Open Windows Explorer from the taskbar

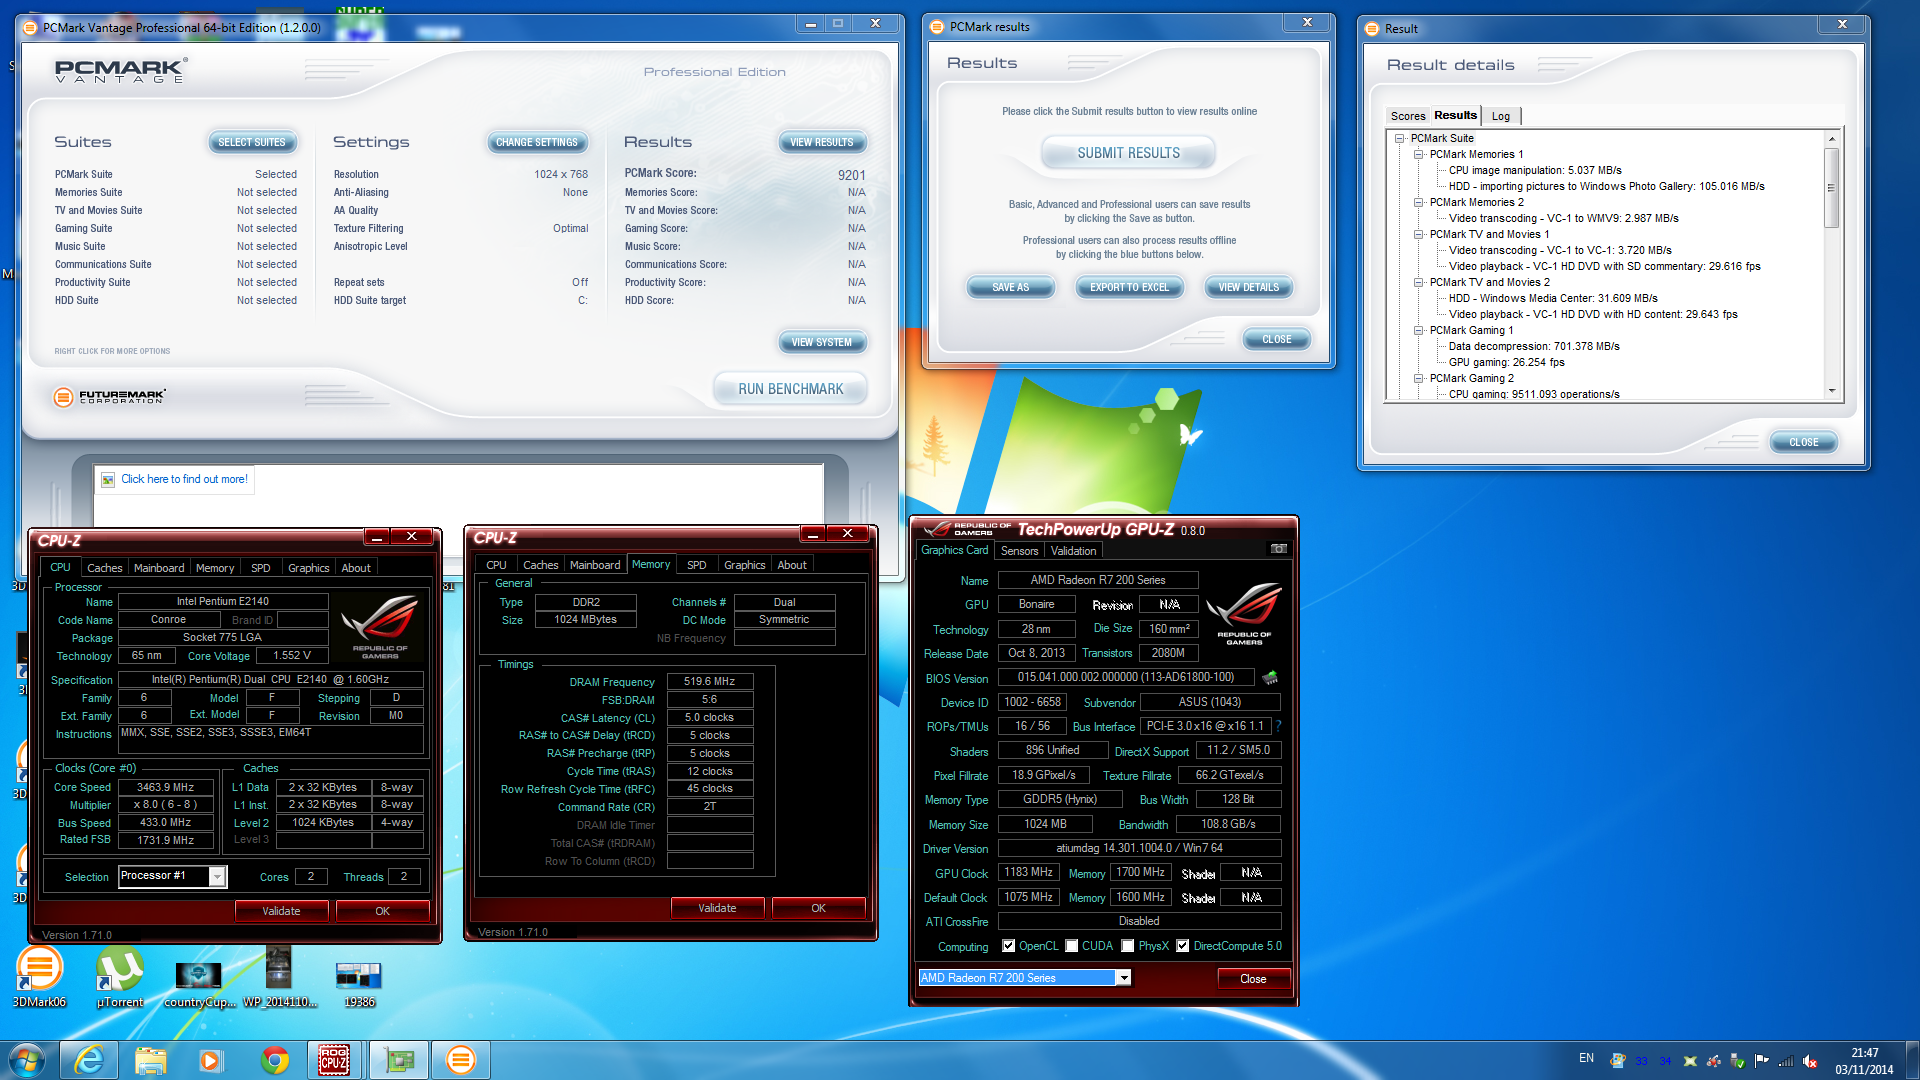click(150, 1060)
